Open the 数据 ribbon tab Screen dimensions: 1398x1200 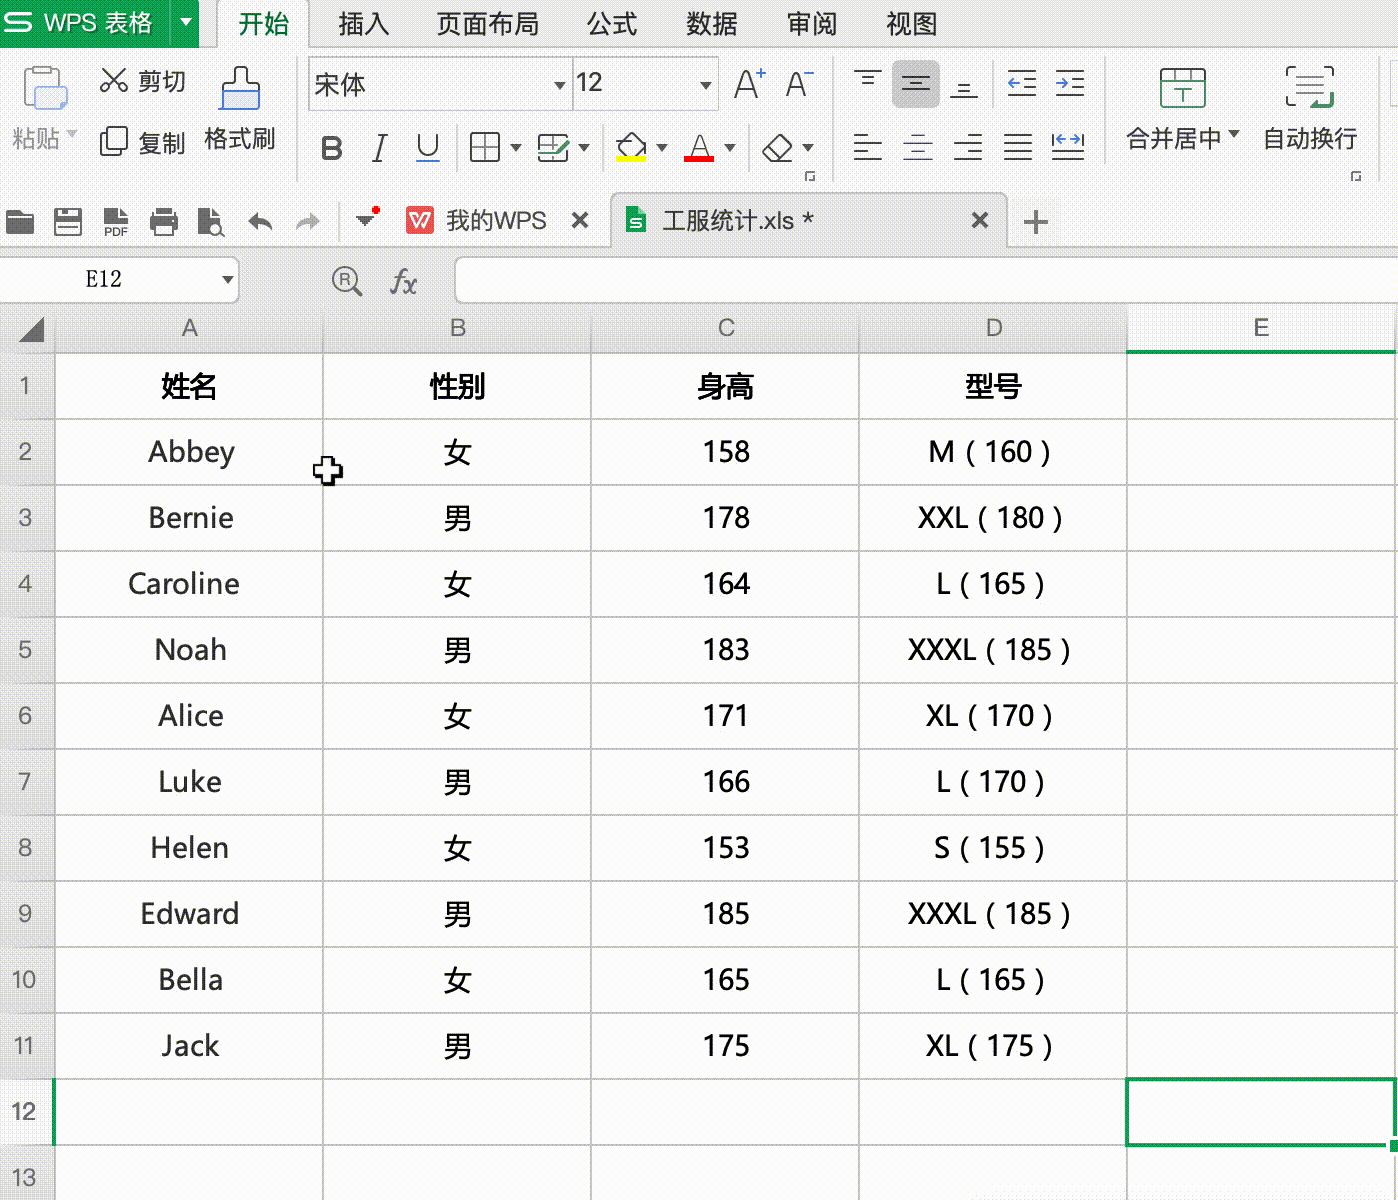712,23
